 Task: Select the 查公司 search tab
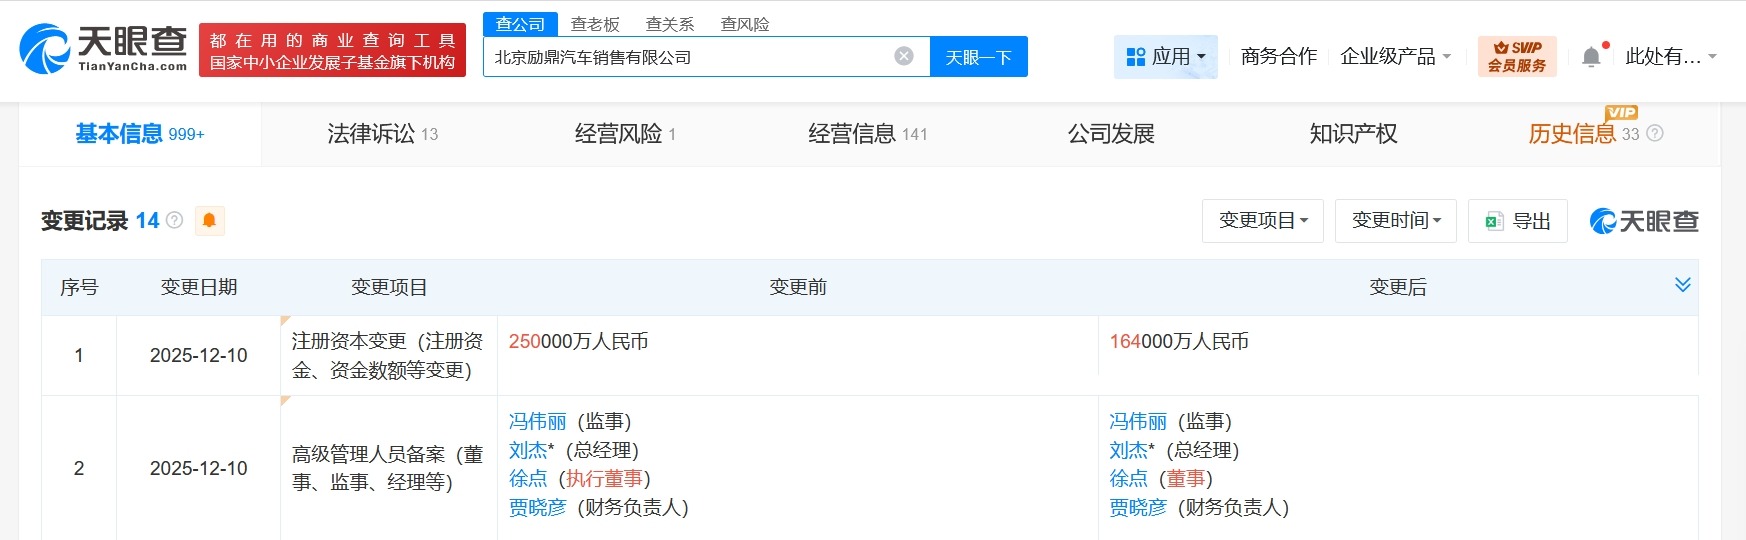(x=520, y=24)
